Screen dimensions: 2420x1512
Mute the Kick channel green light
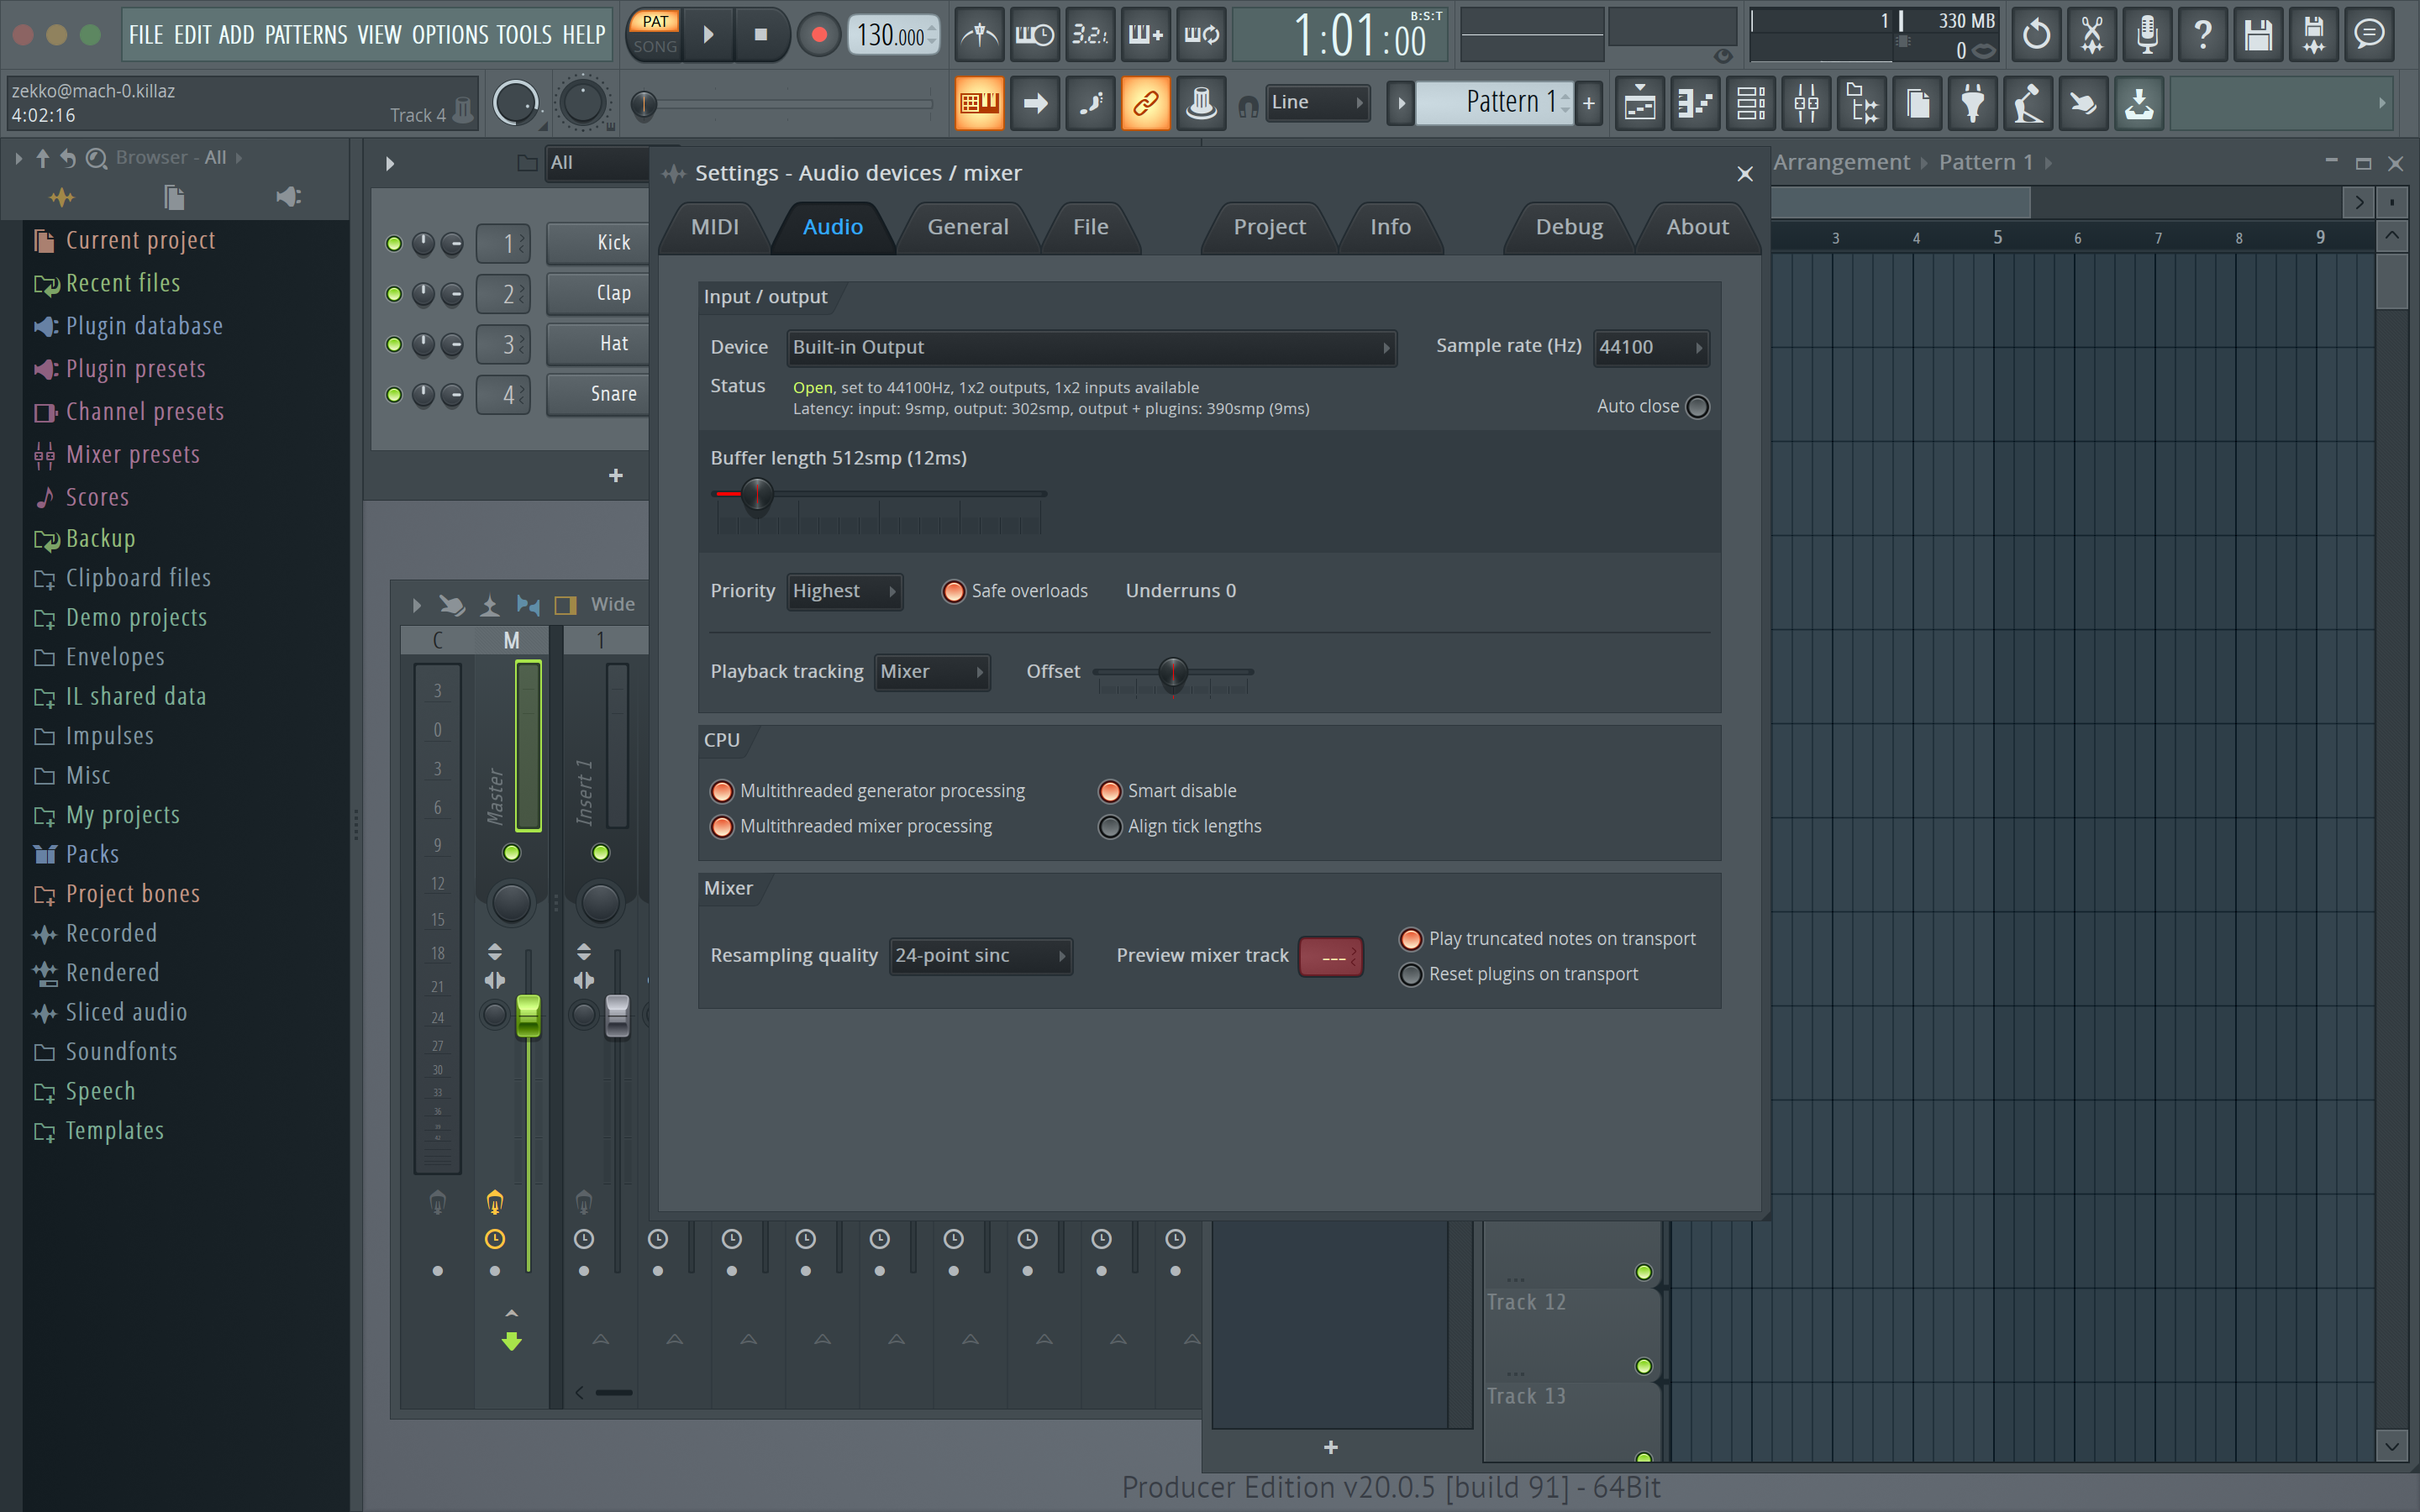coord(394,244)
